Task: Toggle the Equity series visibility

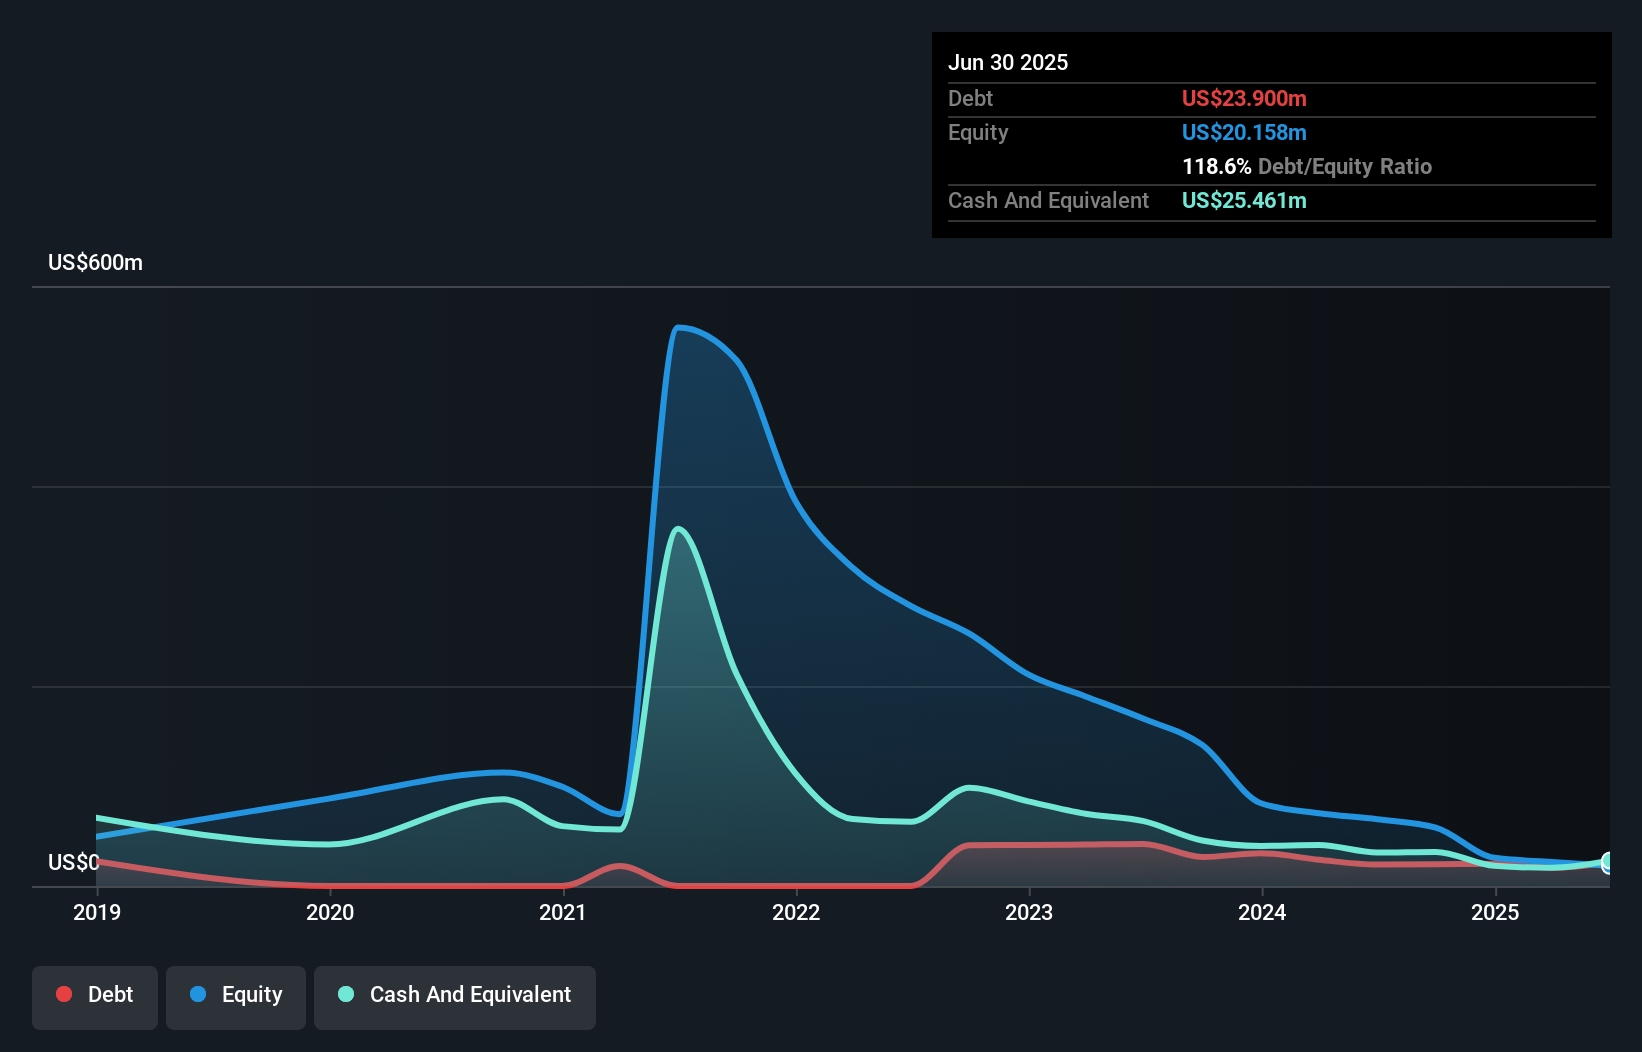Action: 235,996
